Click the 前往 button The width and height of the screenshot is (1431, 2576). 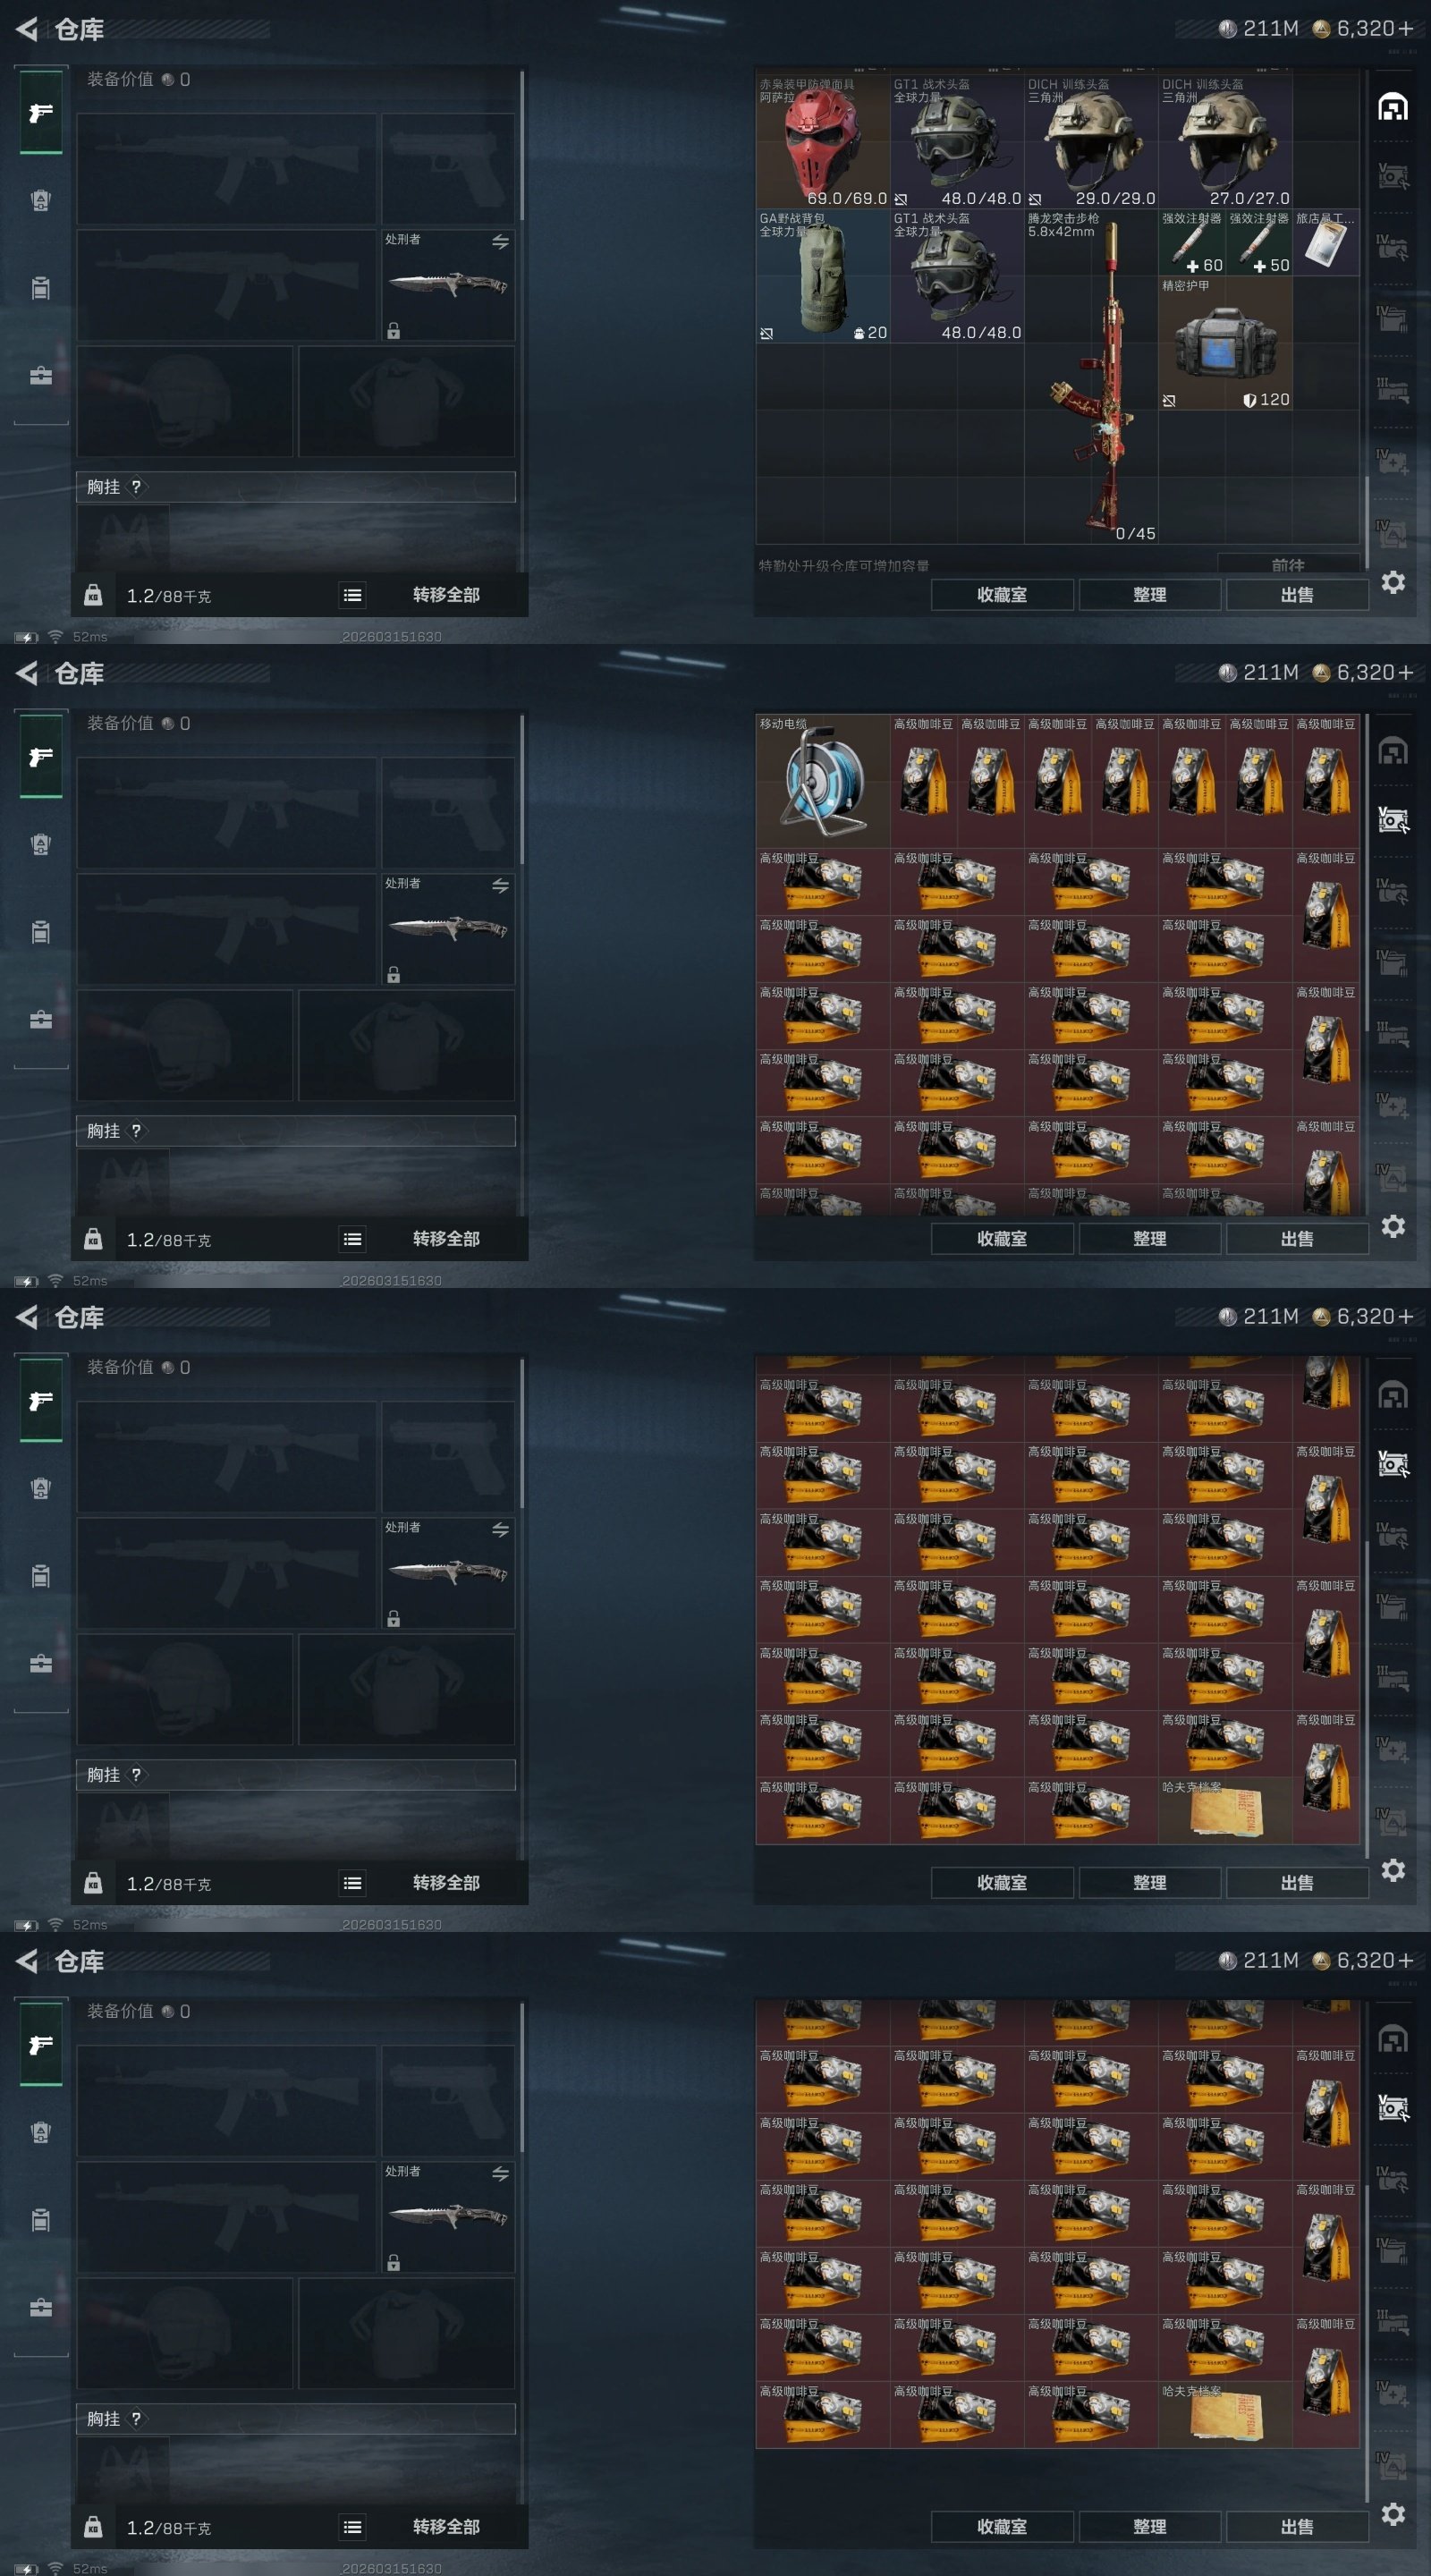(x=1287, y=564)
